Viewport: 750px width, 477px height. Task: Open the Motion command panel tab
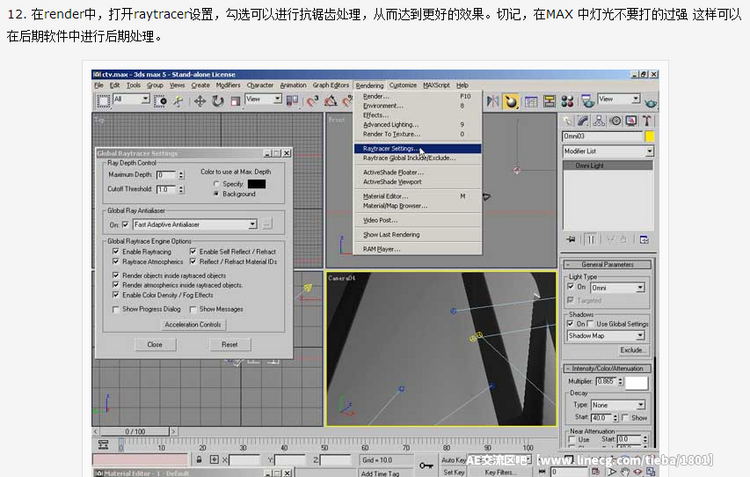coord(615,121)
